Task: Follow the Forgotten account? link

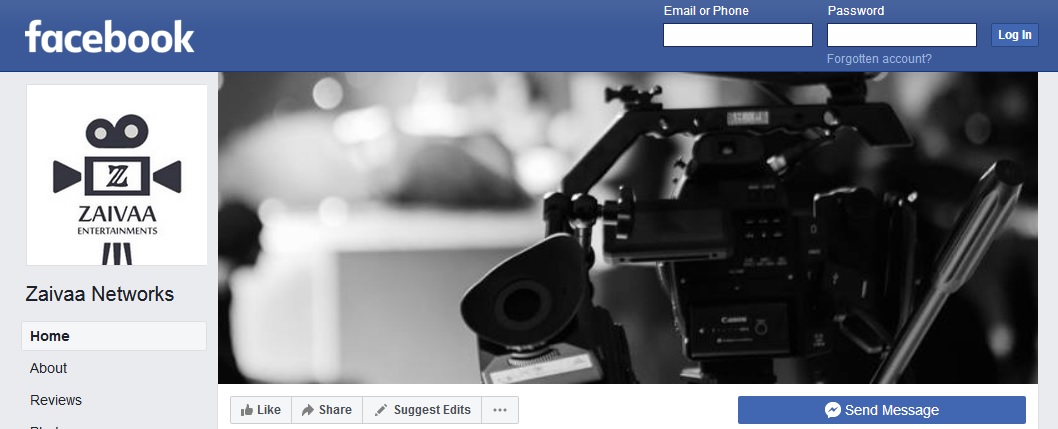Action: [879, 59]
